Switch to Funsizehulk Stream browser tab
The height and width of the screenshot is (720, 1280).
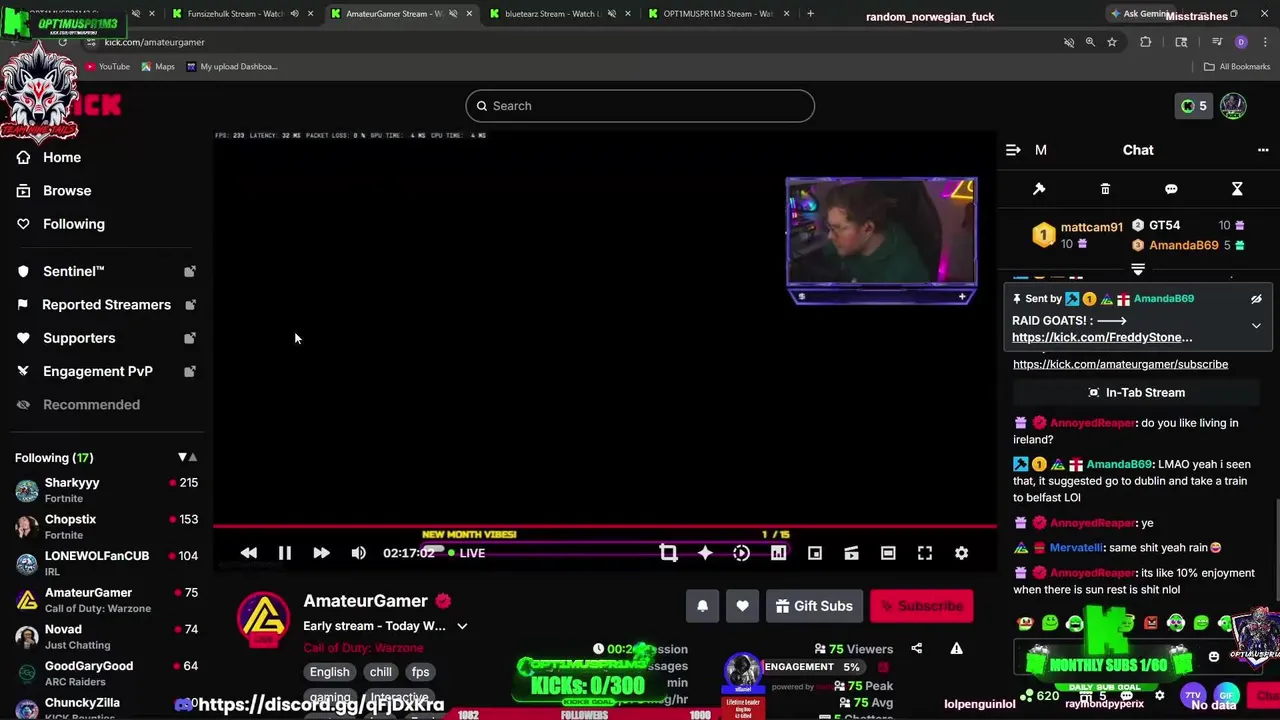[235, 14]
